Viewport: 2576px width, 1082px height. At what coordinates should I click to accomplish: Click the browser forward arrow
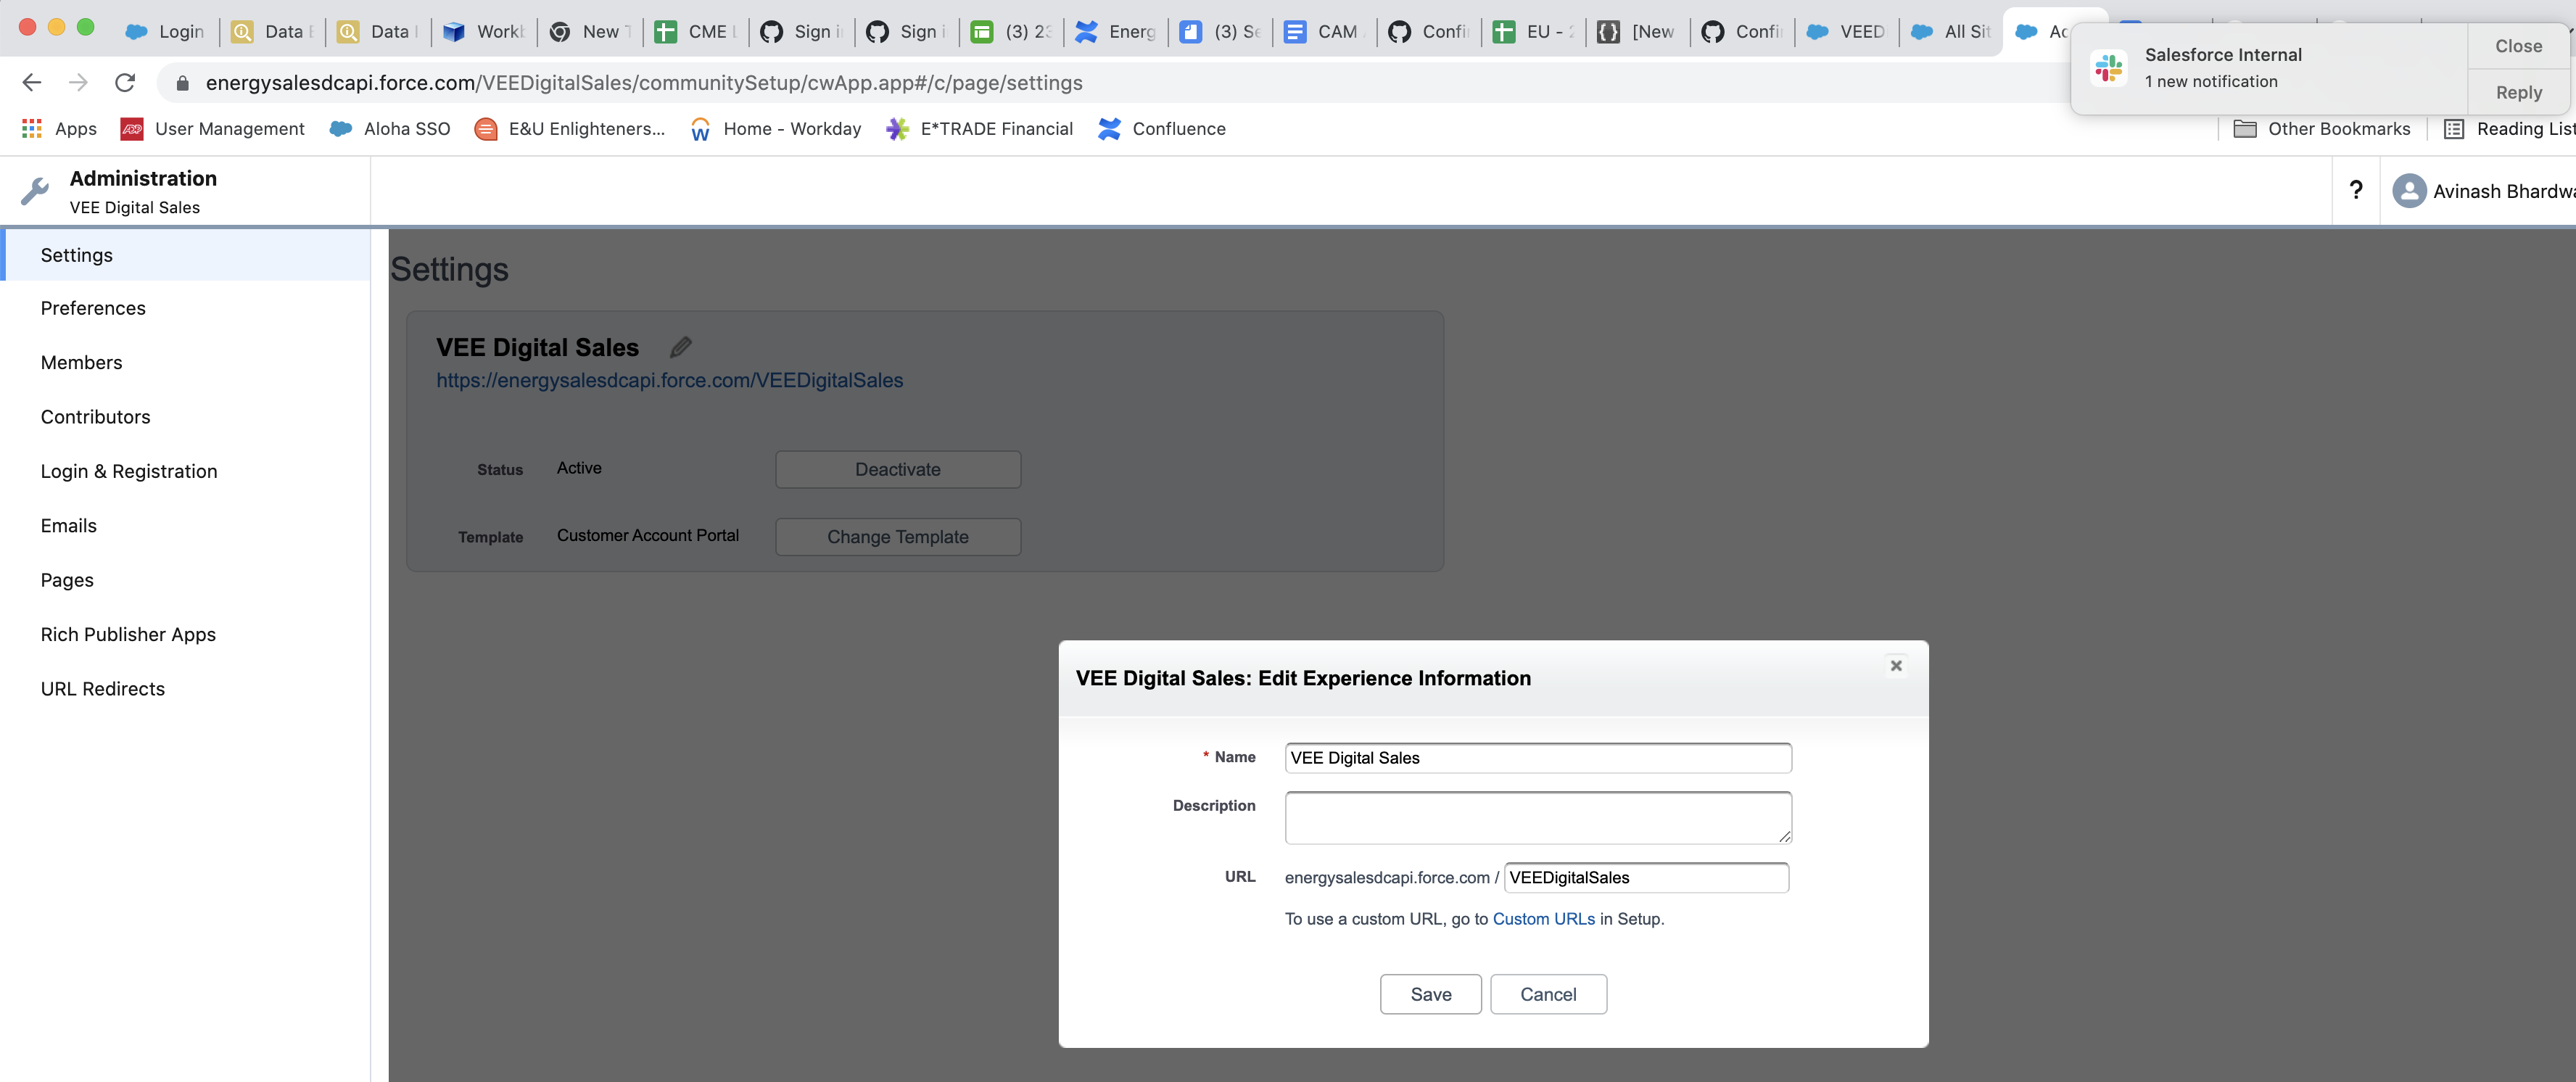pyautogui.click(x=78, y=82)
